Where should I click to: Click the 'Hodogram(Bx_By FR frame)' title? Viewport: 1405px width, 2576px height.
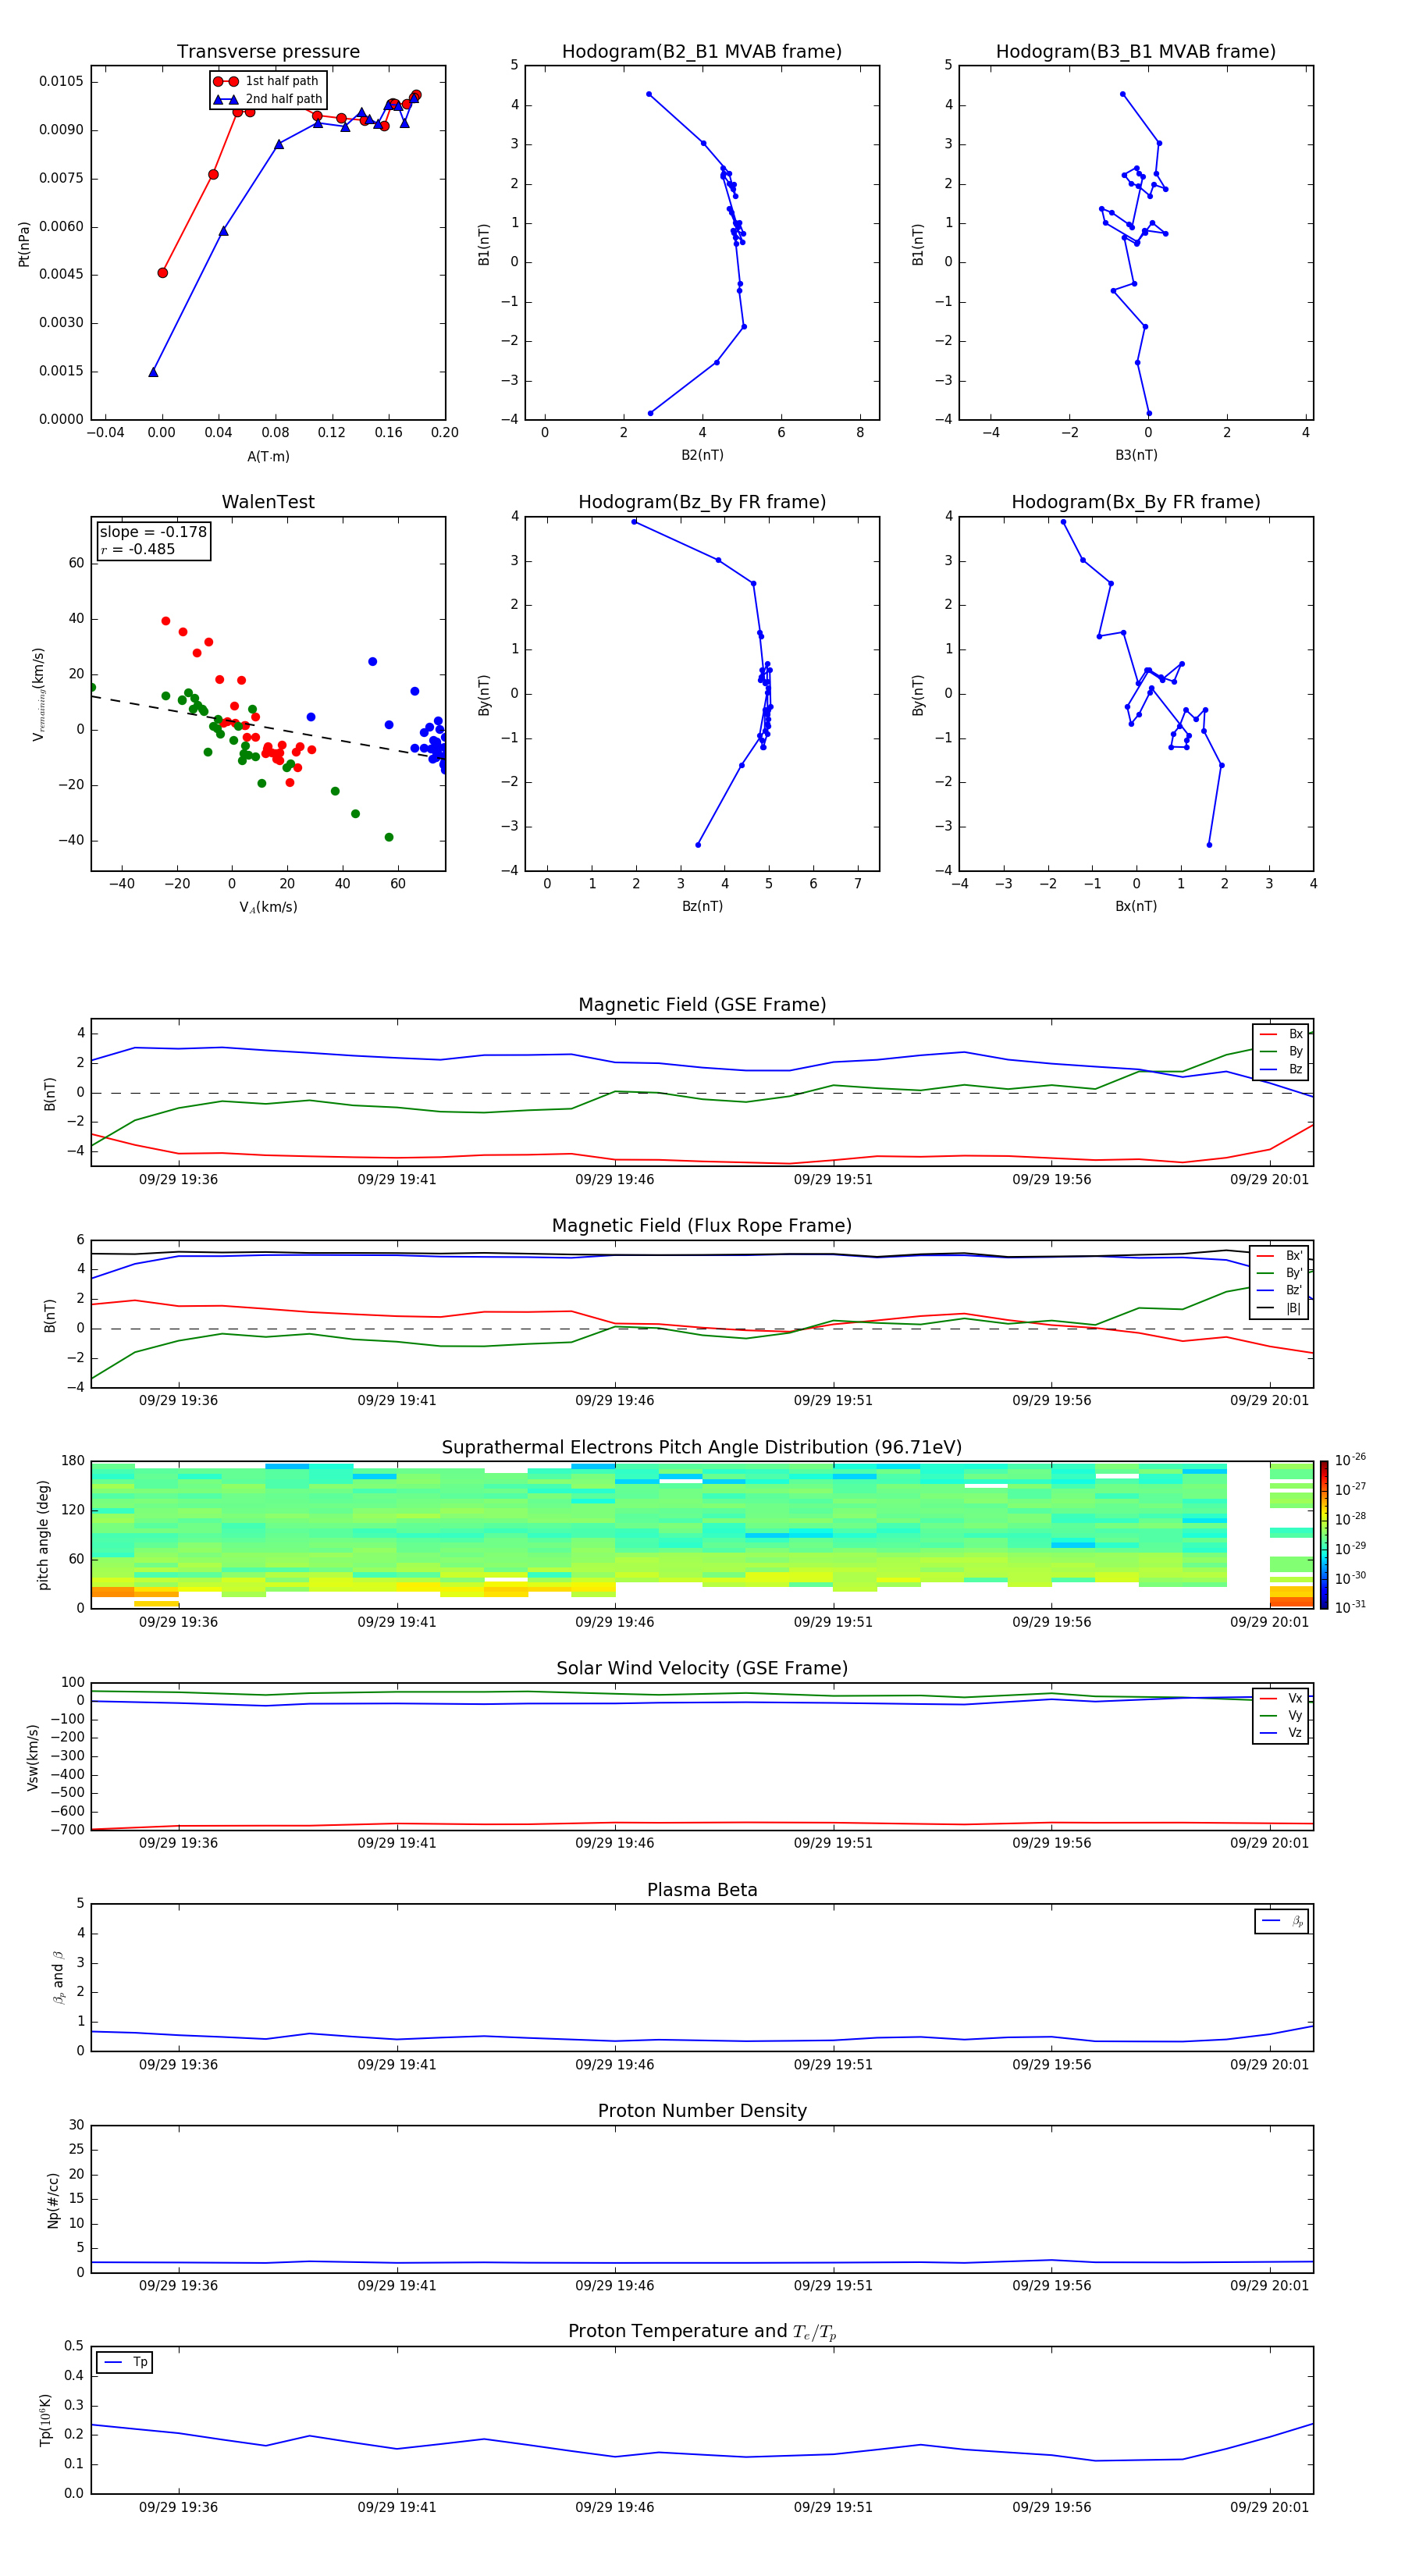click(1136, 502)
